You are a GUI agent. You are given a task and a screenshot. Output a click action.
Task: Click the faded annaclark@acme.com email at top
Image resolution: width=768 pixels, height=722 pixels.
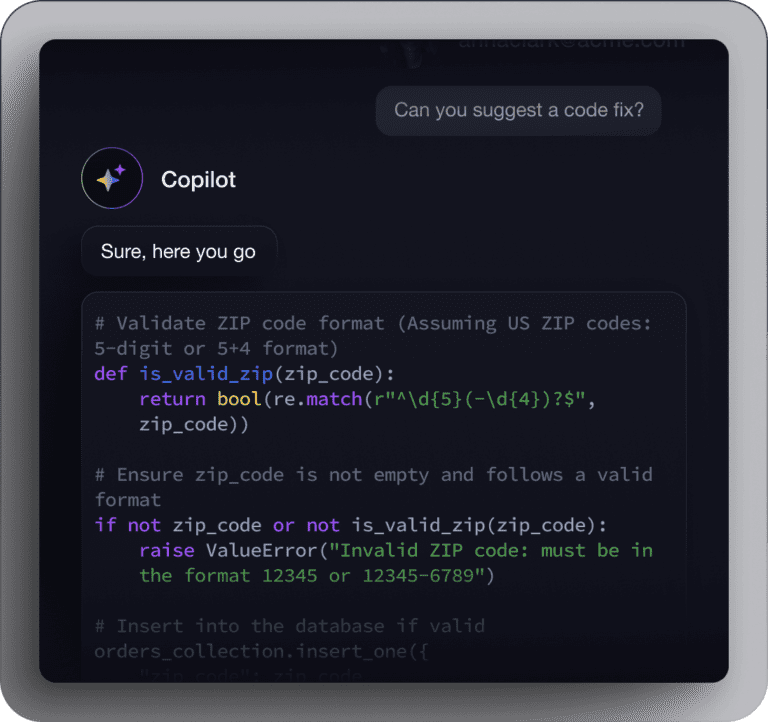571,42
